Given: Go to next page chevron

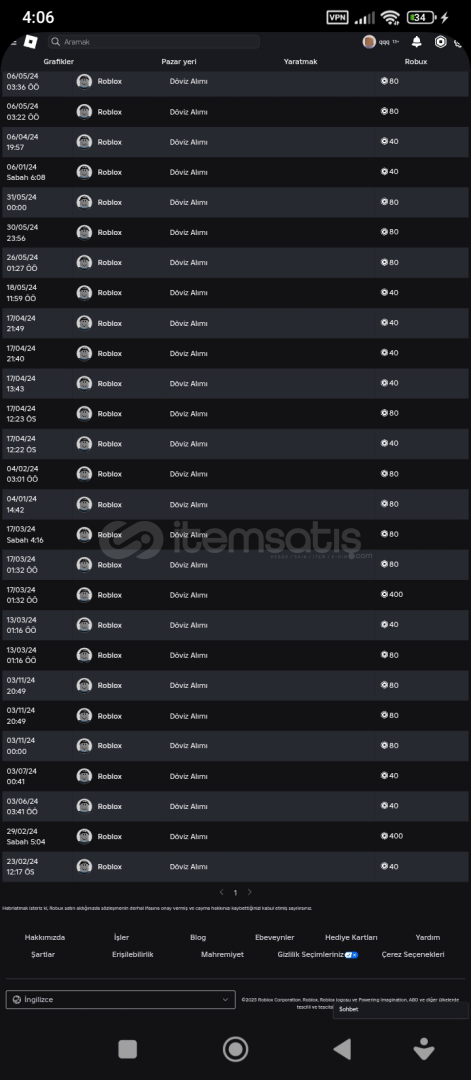Looking at the screenshot, I should (249, 892).
